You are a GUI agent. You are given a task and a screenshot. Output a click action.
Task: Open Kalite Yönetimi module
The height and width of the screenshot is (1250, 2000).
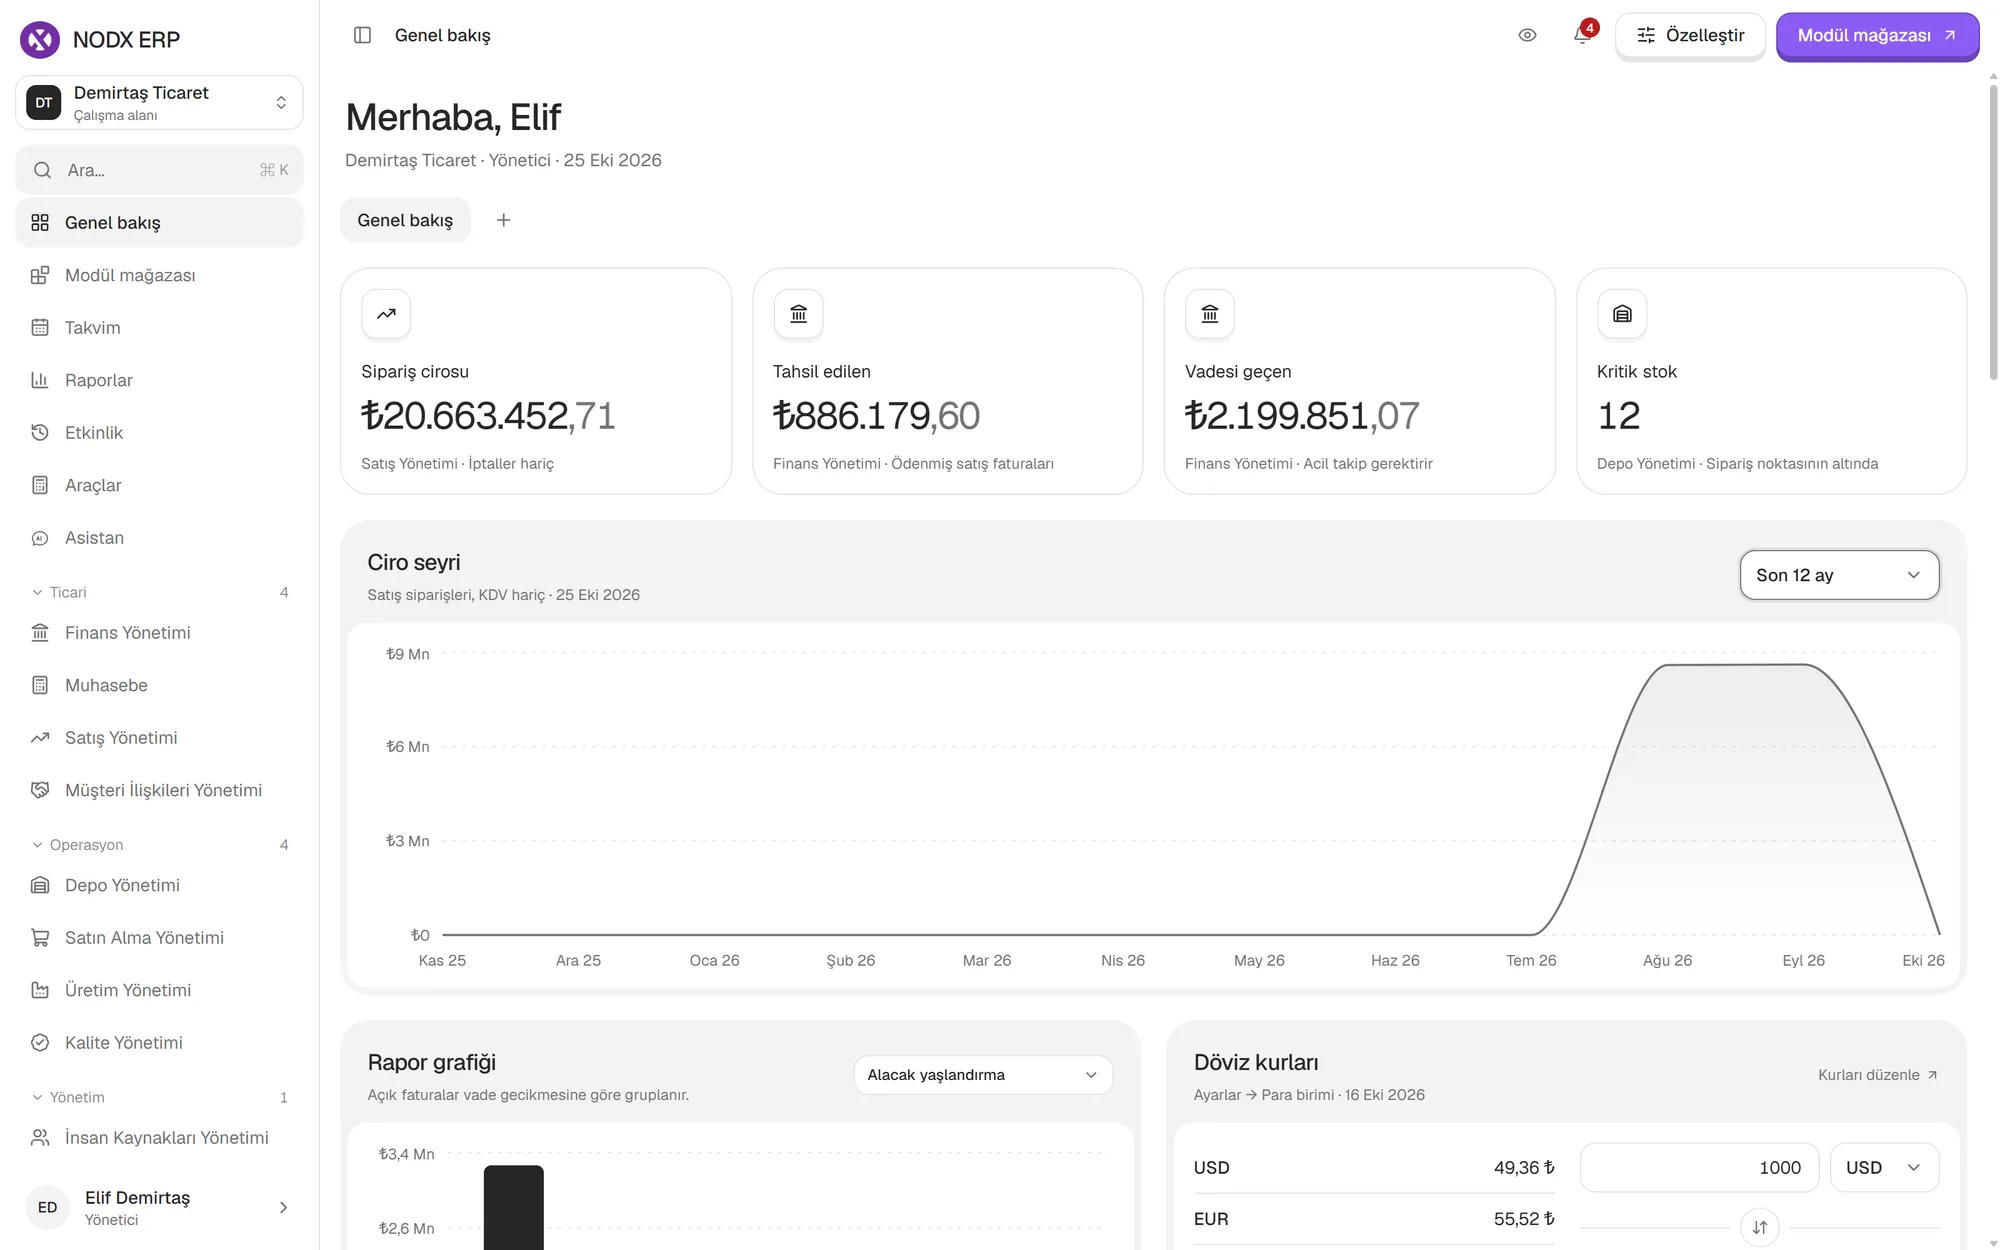159,1043
